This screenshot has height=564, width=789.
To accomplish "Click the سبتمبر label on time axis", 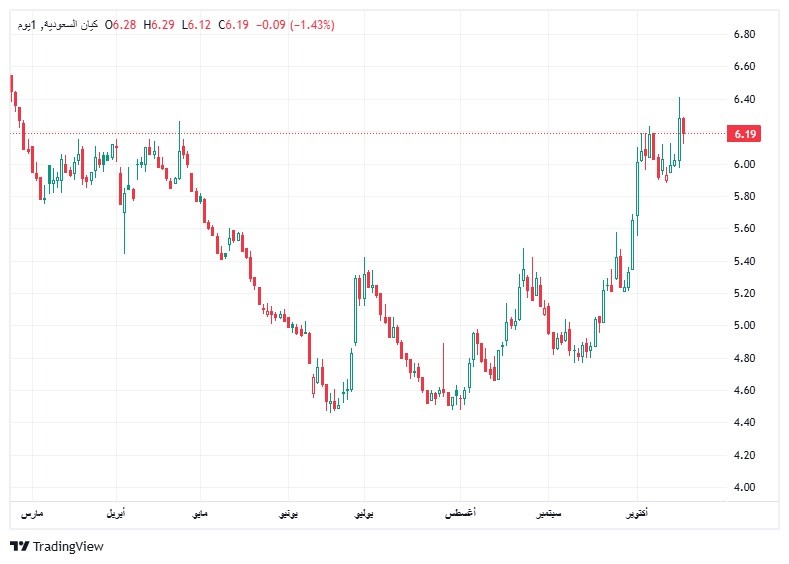I will (x=549, y=513).
